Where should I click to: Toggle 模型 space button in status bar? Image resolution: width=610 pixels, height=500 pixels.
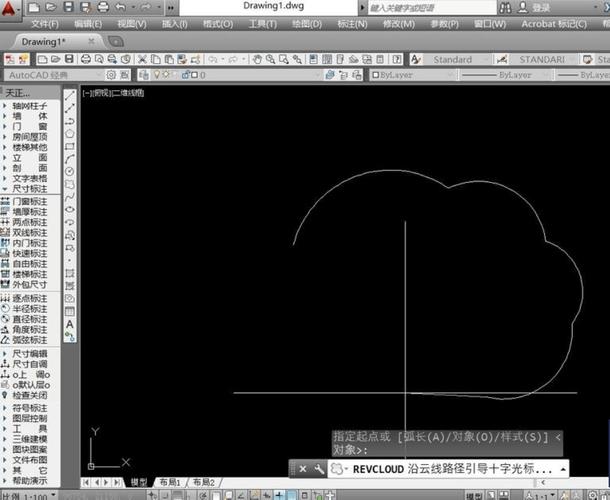(x=474, y=495)
